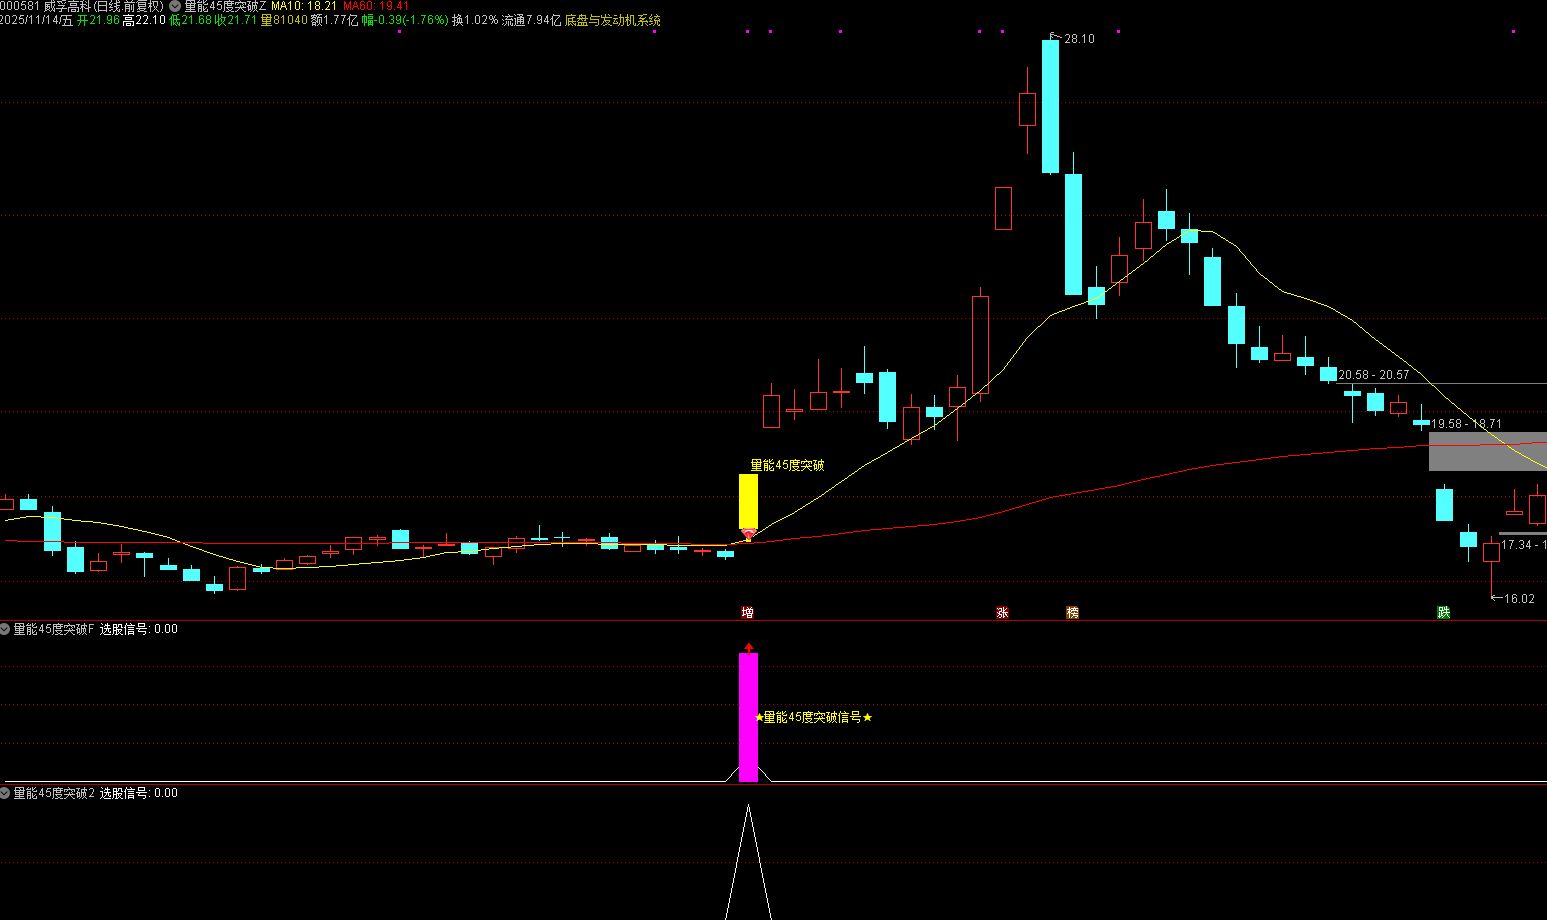Click the 量能45度突破F indicator name
This screenshot has height=920, width=1547.
(53, 629)
